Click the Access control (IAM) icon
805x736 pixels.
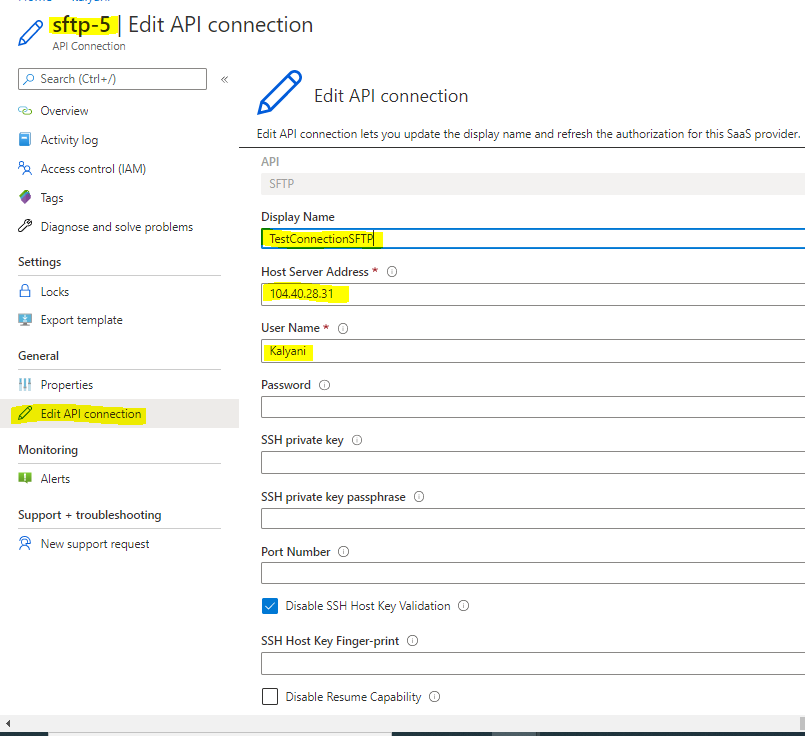pos(25,168)
